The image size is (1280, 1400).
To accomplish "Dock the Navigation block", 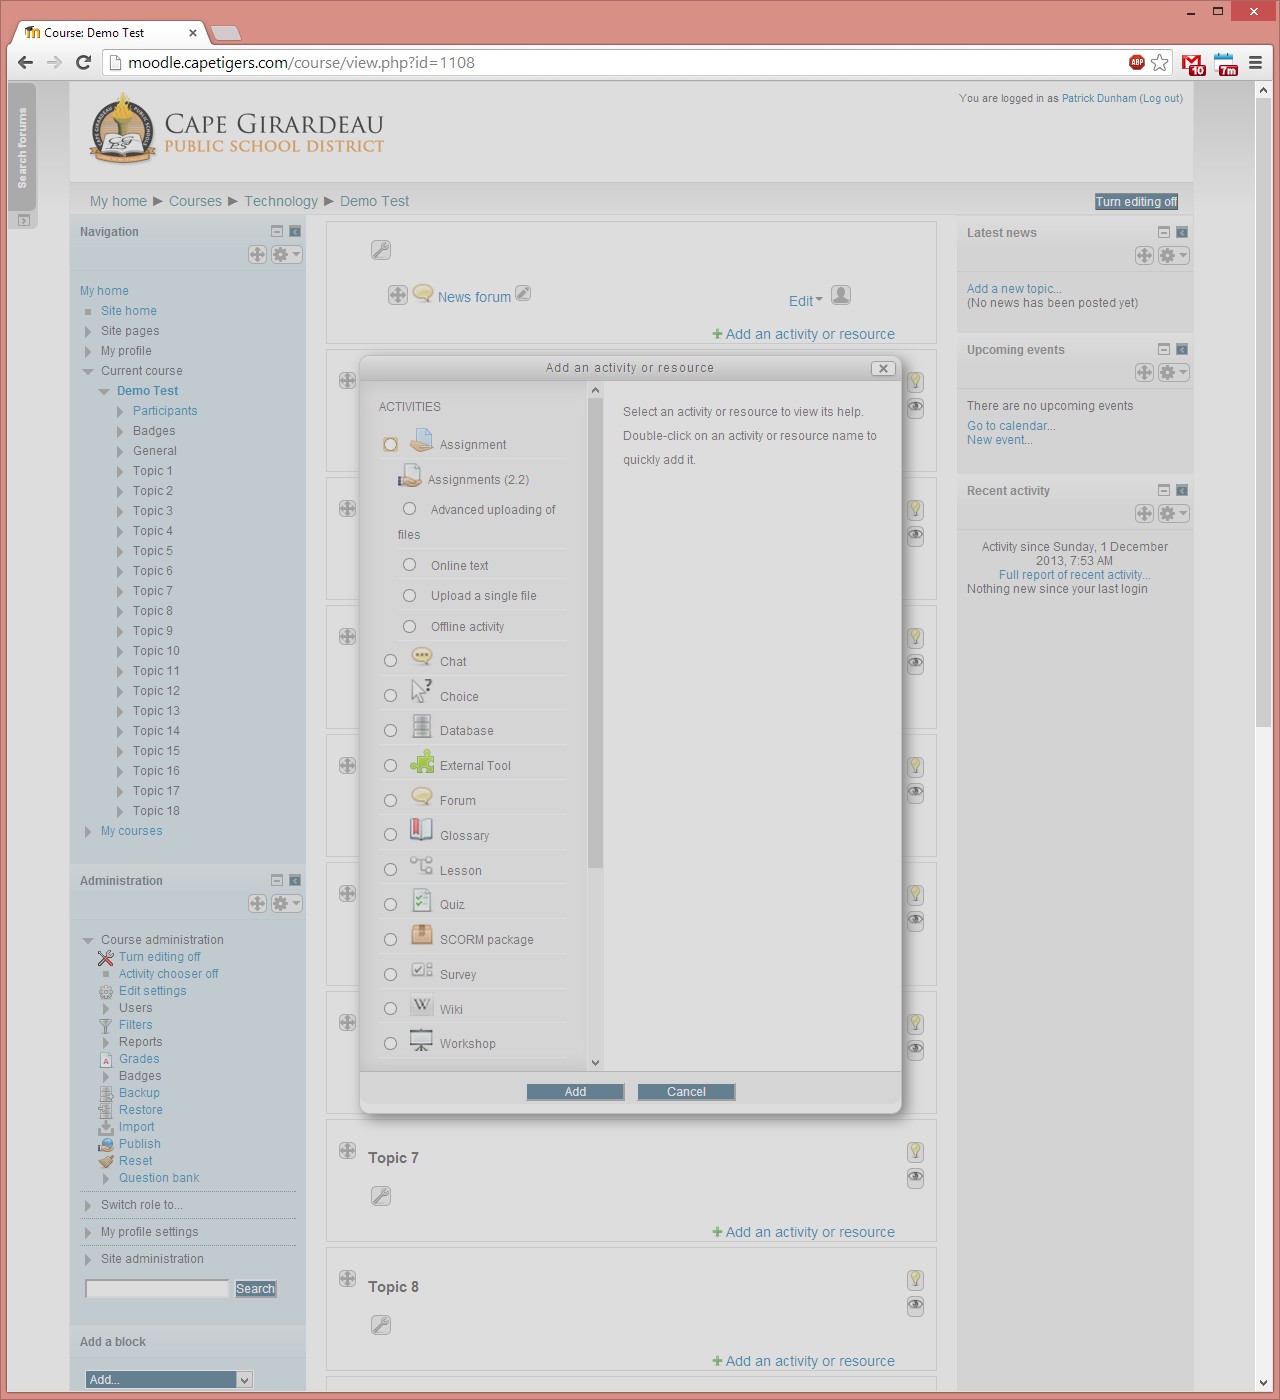I will click(x=295, y=231).
